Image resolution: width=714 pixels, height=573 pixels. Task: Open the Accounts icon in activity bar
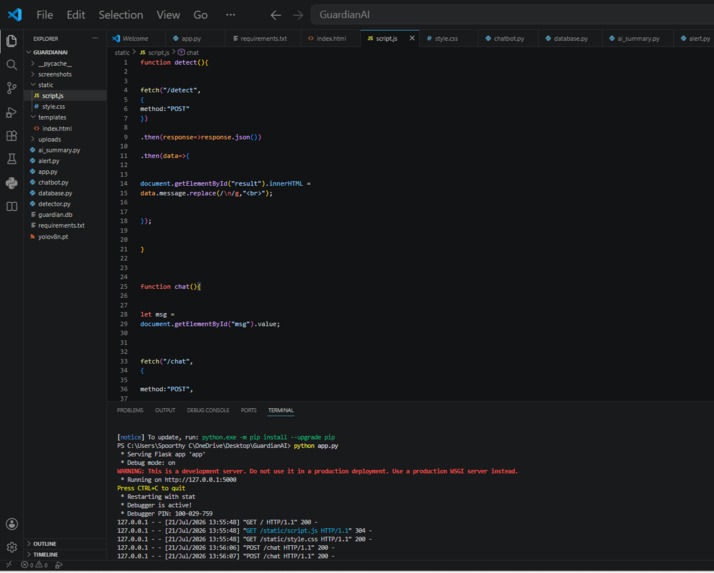pyautogui.click(x=12, y=524)
